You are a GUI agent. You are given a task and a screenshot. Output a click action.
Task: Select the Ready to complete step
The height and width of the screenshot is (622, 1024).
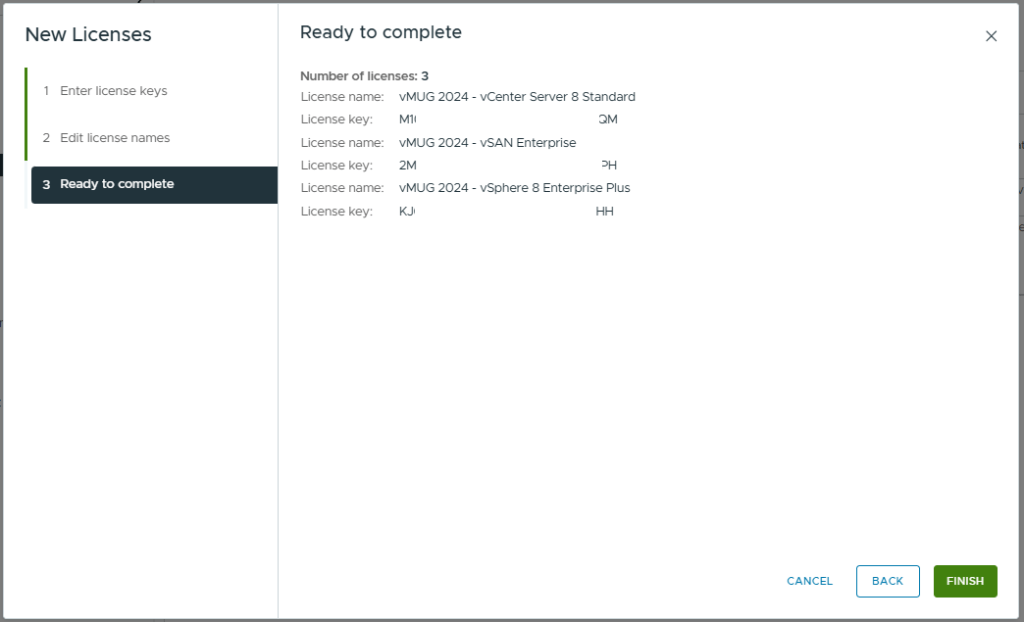click(116, 184)
